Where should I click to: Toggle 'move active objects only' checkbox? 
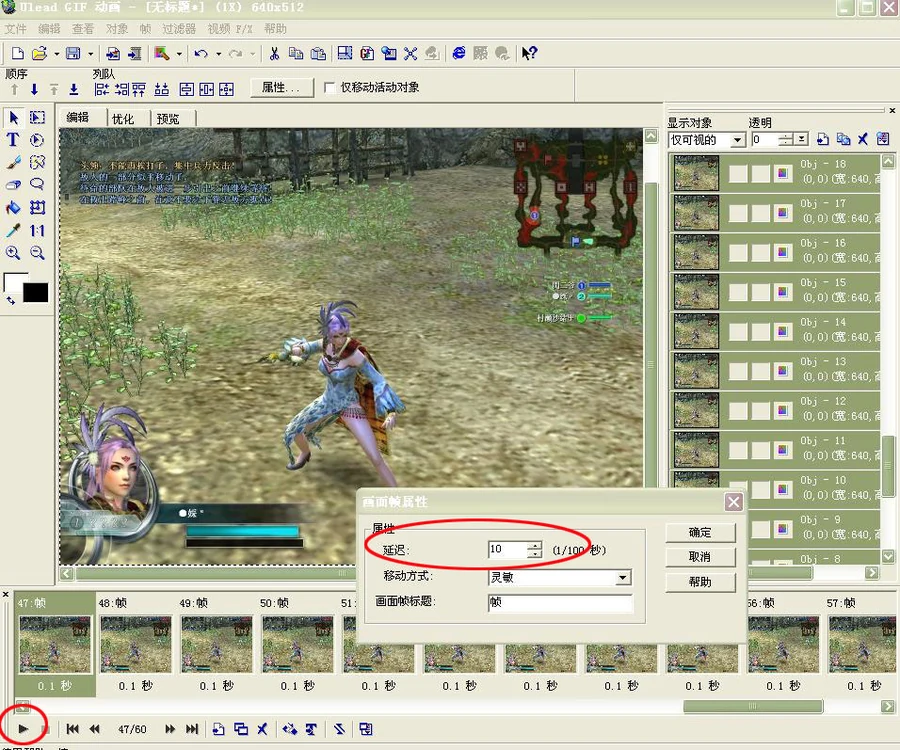[330, 88]
